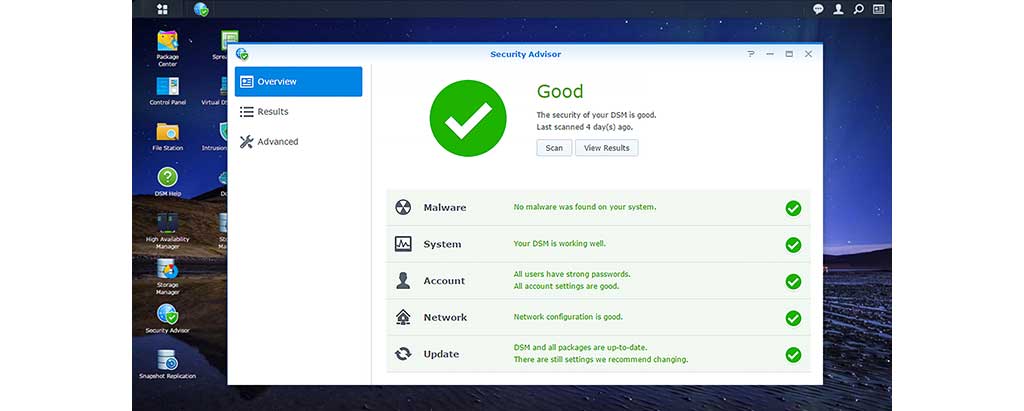The width and height of the screenshot is (1024, 411).
Task: Click the Network row label
Action: coord(445,318)
